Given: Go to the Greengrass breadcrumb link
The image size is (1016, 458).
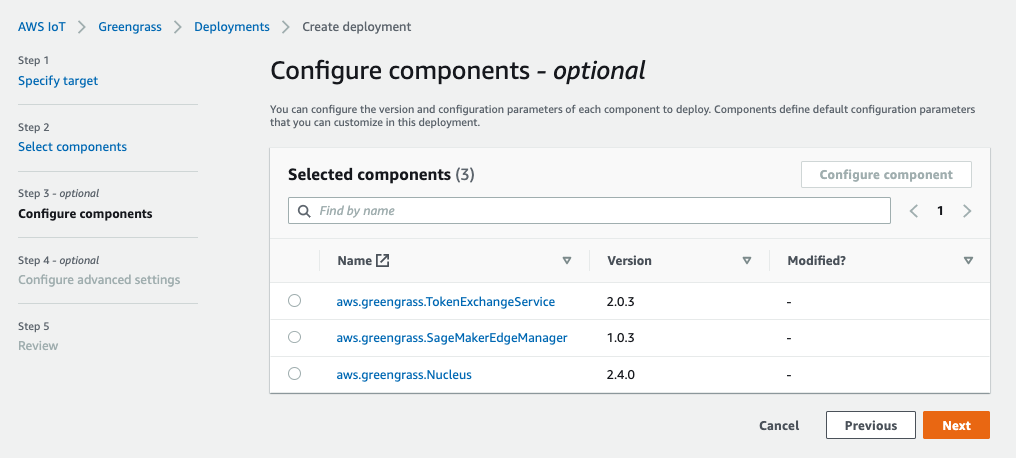Looking at the screenshot, I should [x=130, y=27].
